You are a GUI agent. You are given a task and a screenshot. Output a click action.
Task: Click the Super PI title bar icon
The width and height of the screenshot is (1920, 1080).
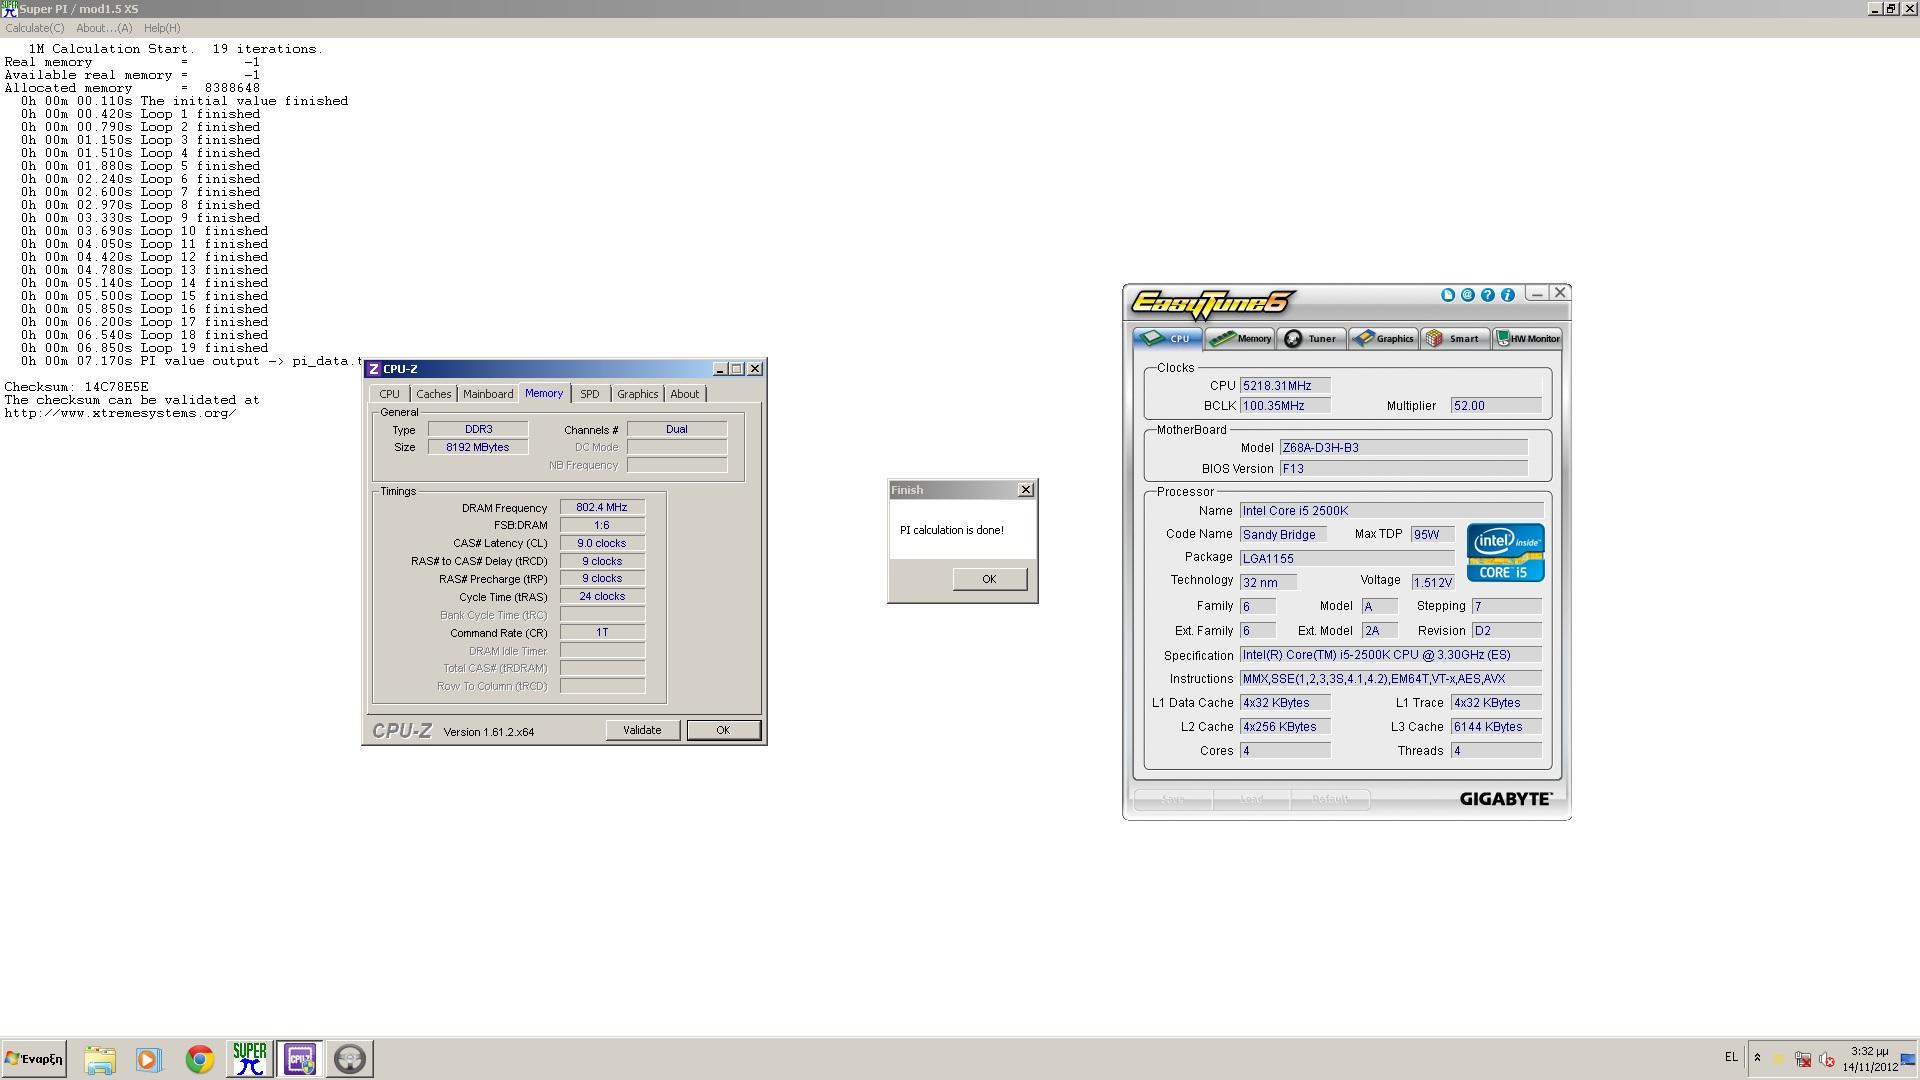(9, 9)
